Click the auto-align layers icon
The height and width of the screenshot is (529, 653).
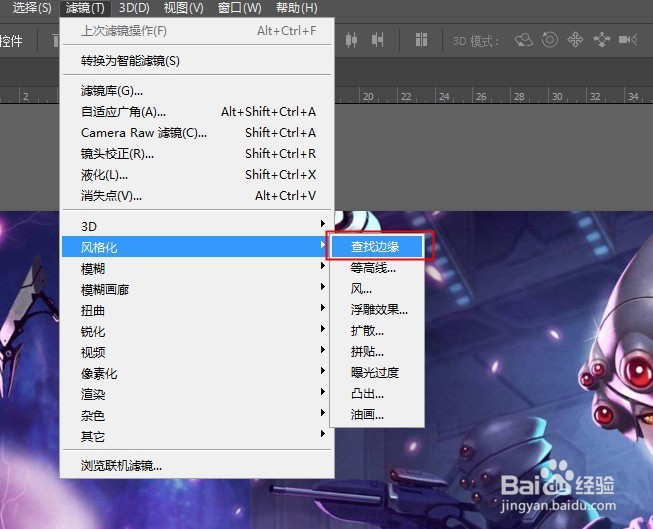point(421,40)
